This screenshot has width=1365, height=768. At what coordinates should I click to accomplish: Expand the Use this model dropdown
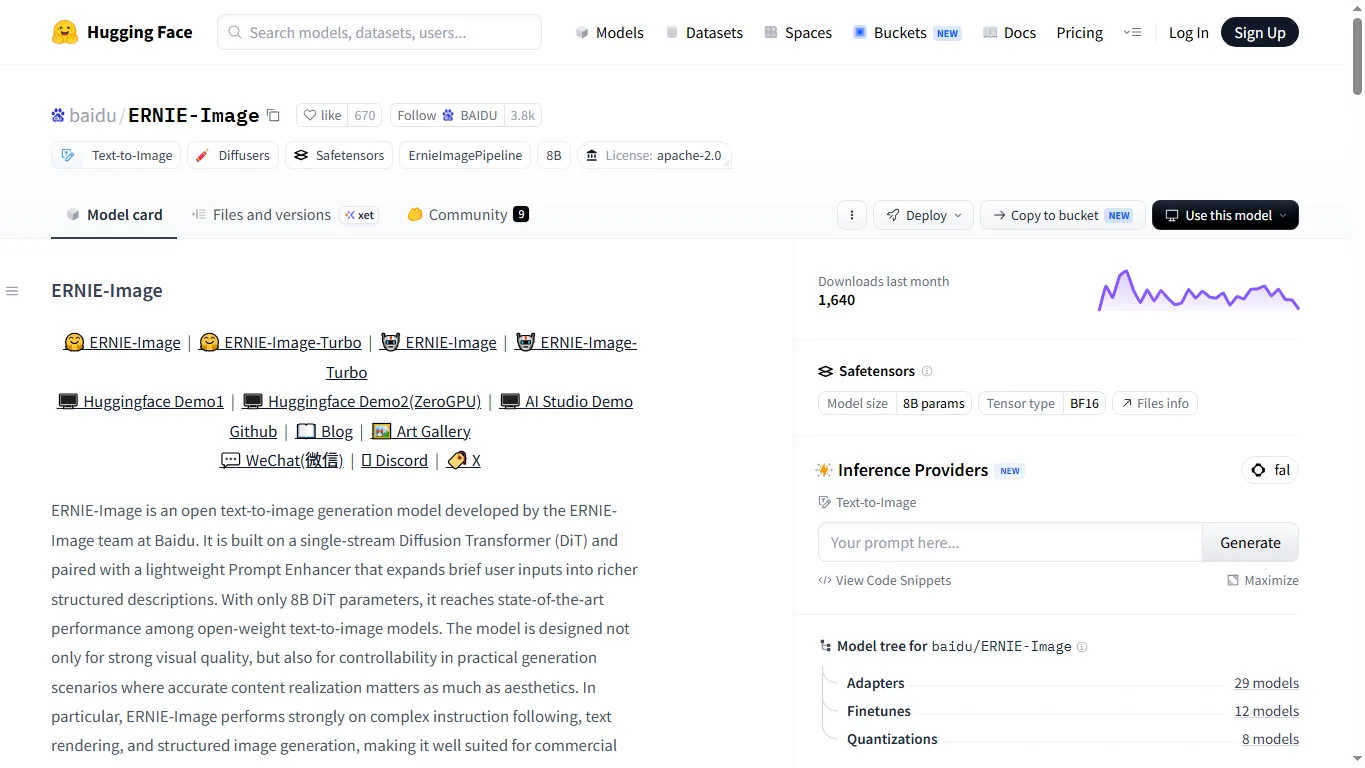1225,215
